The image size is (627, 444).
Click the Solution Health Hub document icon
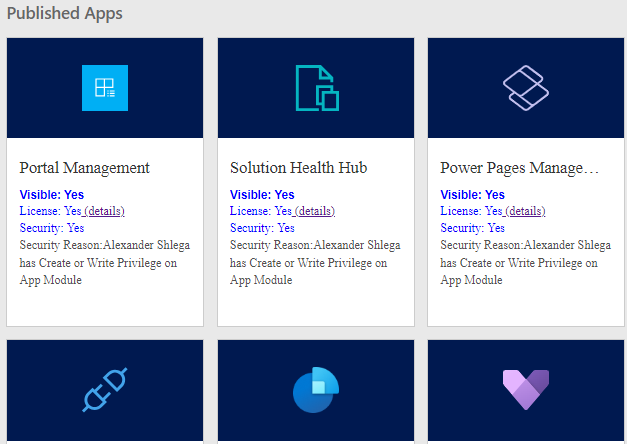tap(317, 88)
